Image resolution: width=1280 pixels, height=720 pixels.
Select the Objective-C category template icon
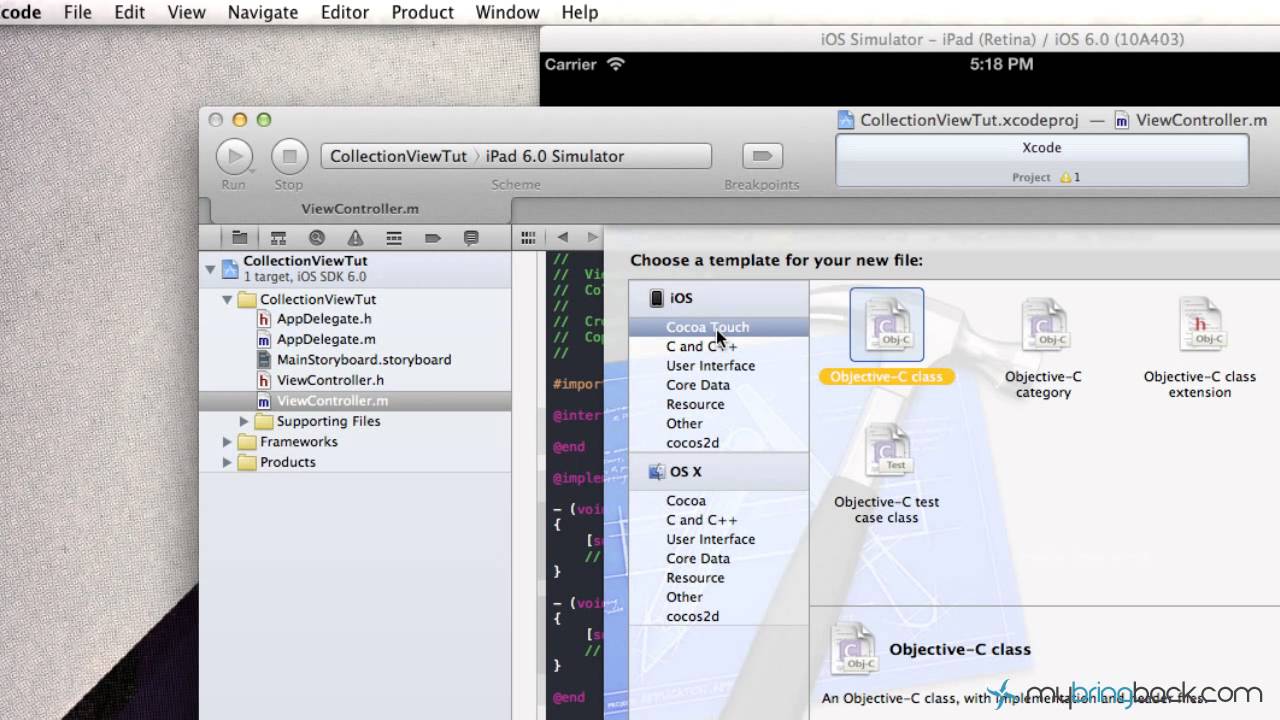[1043, 325]
